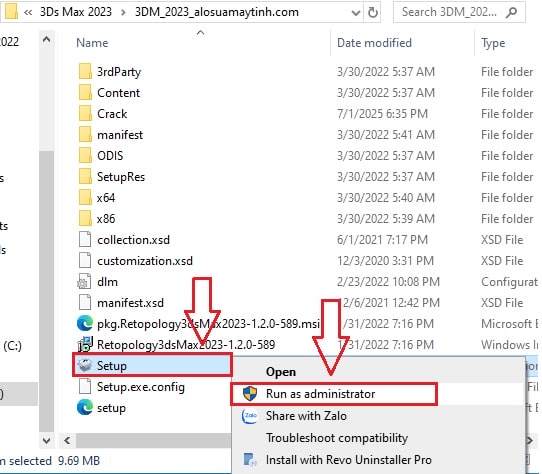Click the refresh icon beside address bar
Screen dimensions: 542x474
[373, 12]
